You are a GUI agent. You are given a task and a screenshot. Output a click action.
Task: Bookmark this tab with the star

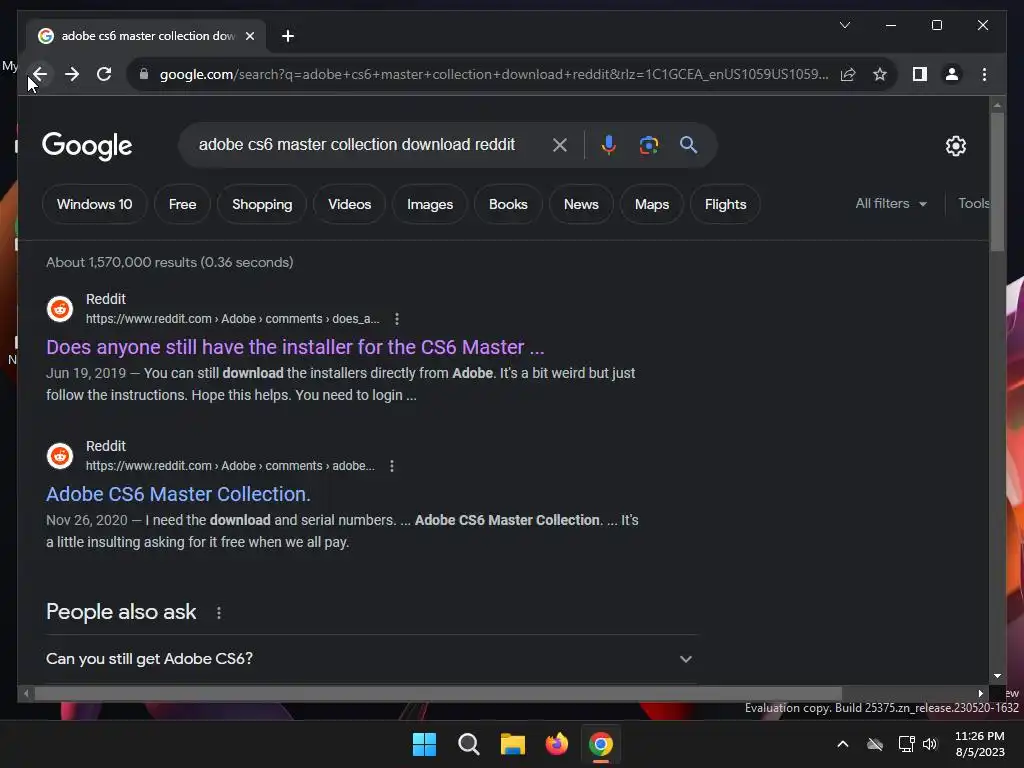point(880,74)
